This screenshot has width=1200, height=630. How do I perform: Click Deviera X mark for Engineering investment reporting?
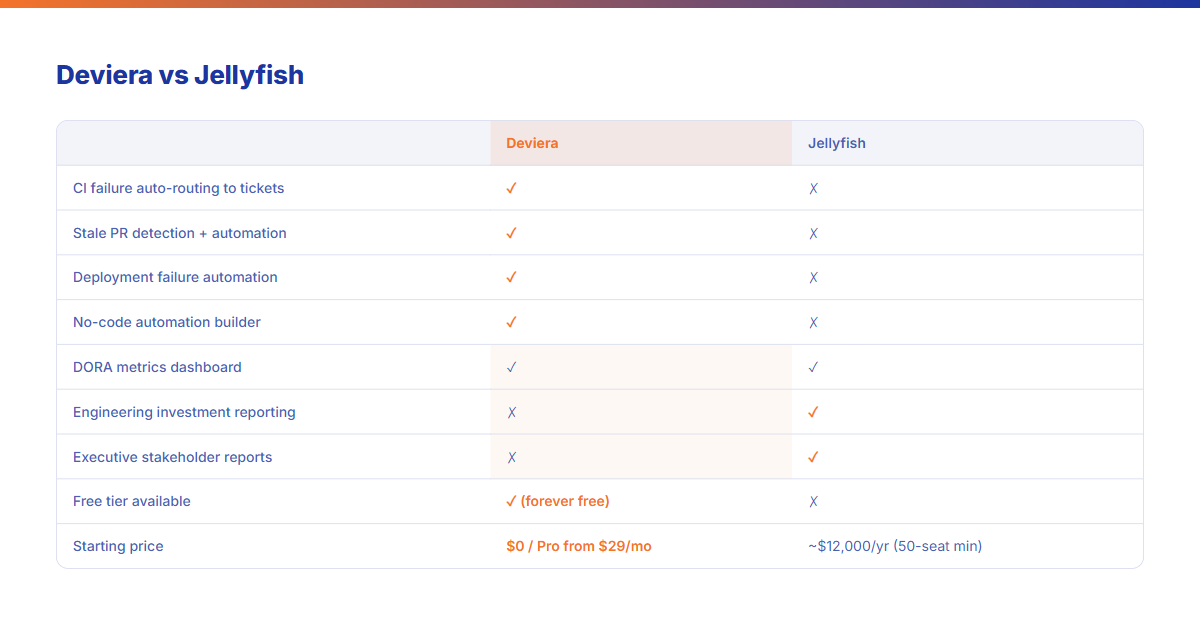(x=511, y=412)
